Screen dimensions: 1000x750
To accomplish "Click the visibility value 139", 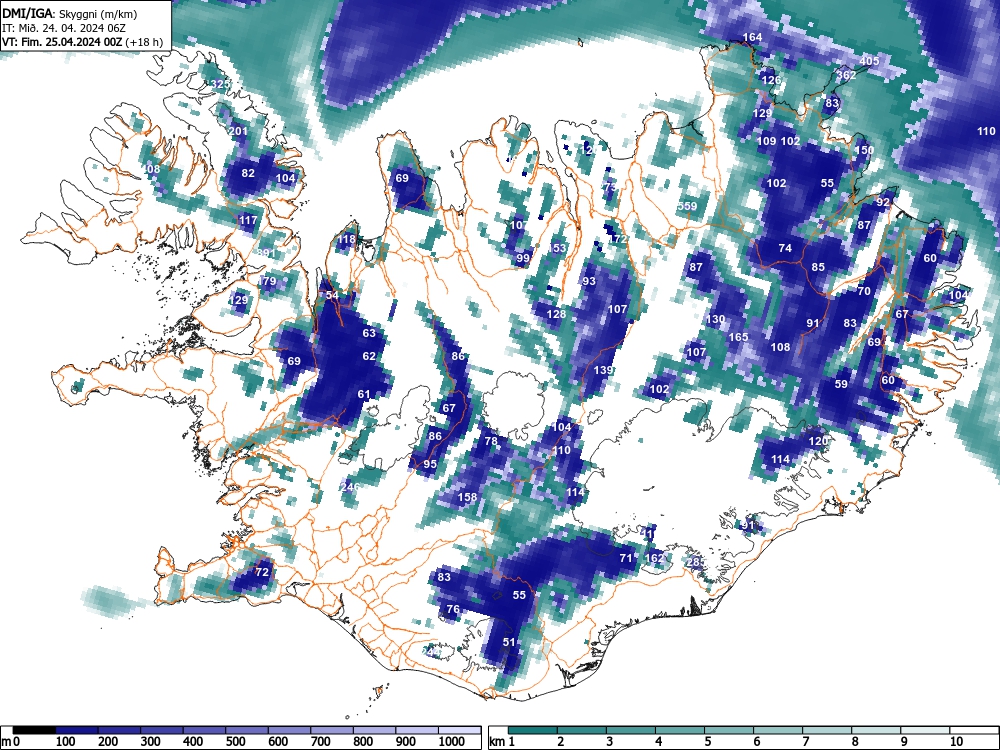I will tap(603, 370).
